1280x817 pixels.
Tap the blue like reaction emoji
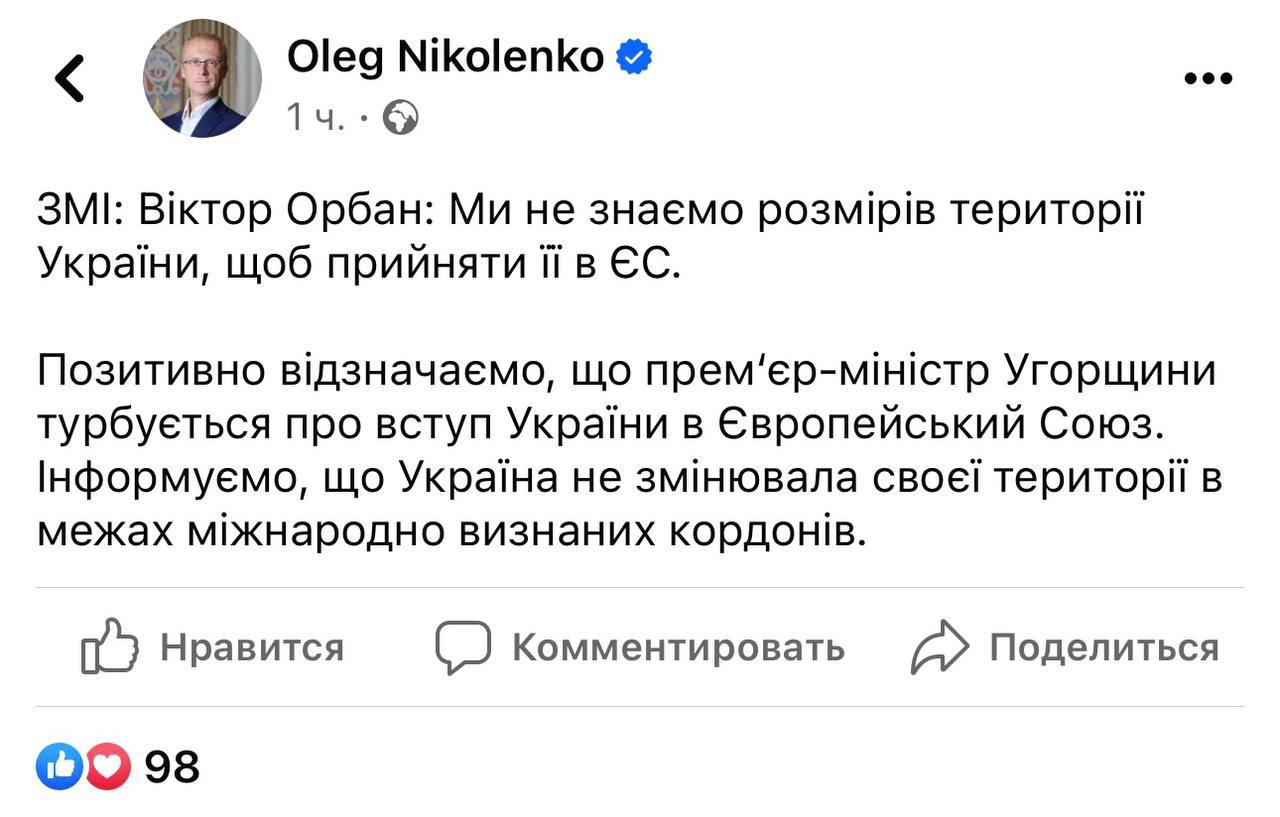tap(57, 768)
